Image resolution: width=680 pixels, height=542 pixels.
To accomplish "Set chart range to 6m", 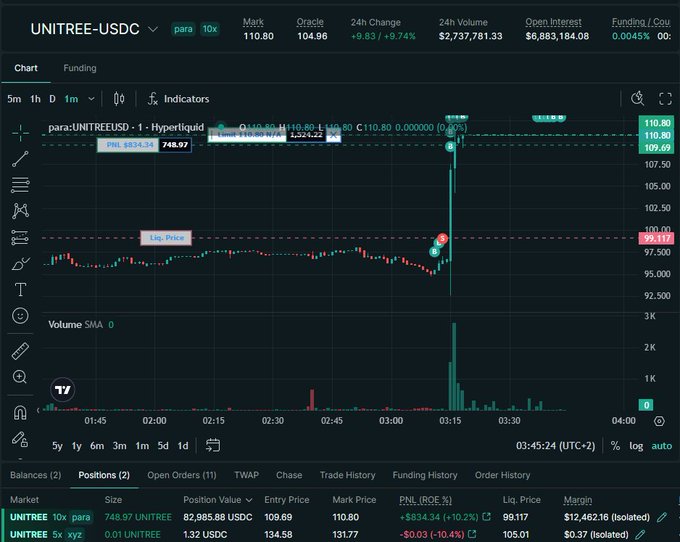I will pyautogui.click(x=97, y=446).
